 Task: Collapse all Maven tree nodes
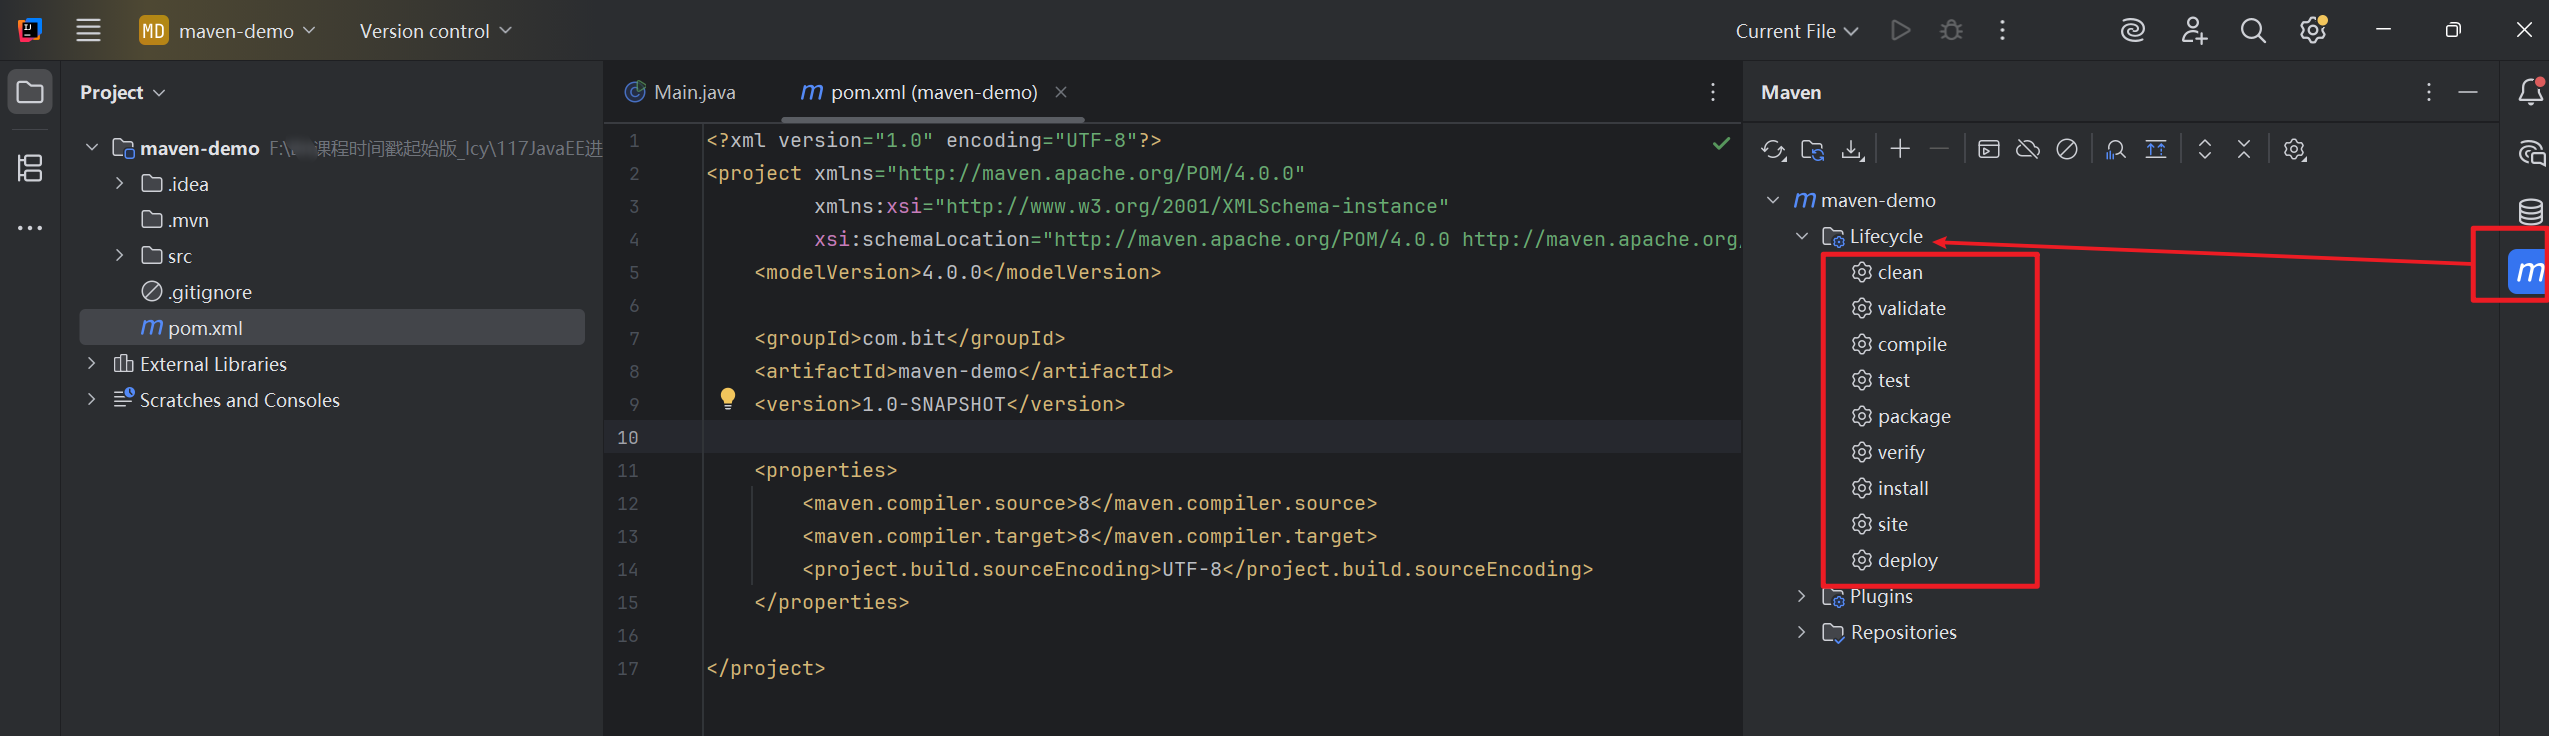pyautogui.click(x=2244, y=150)
